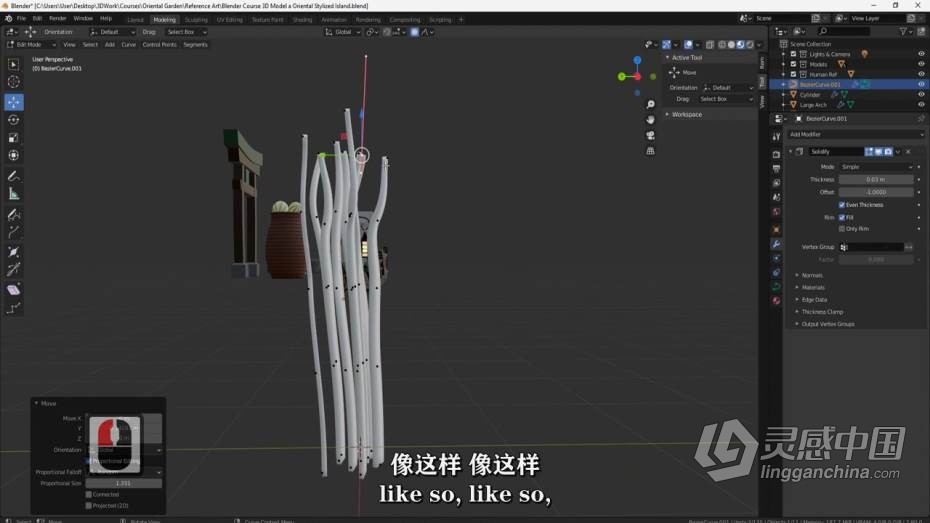Hide Lights & Camera collection via eye
Image resolution: width=930 pixels, height=523 pixels.
921,54
